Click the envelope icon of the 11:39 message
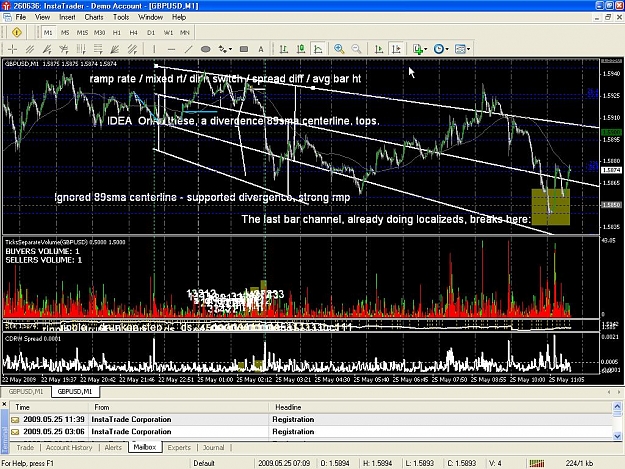Image resolution: width=625 pixels, height=469 pixels. (15, 420)
